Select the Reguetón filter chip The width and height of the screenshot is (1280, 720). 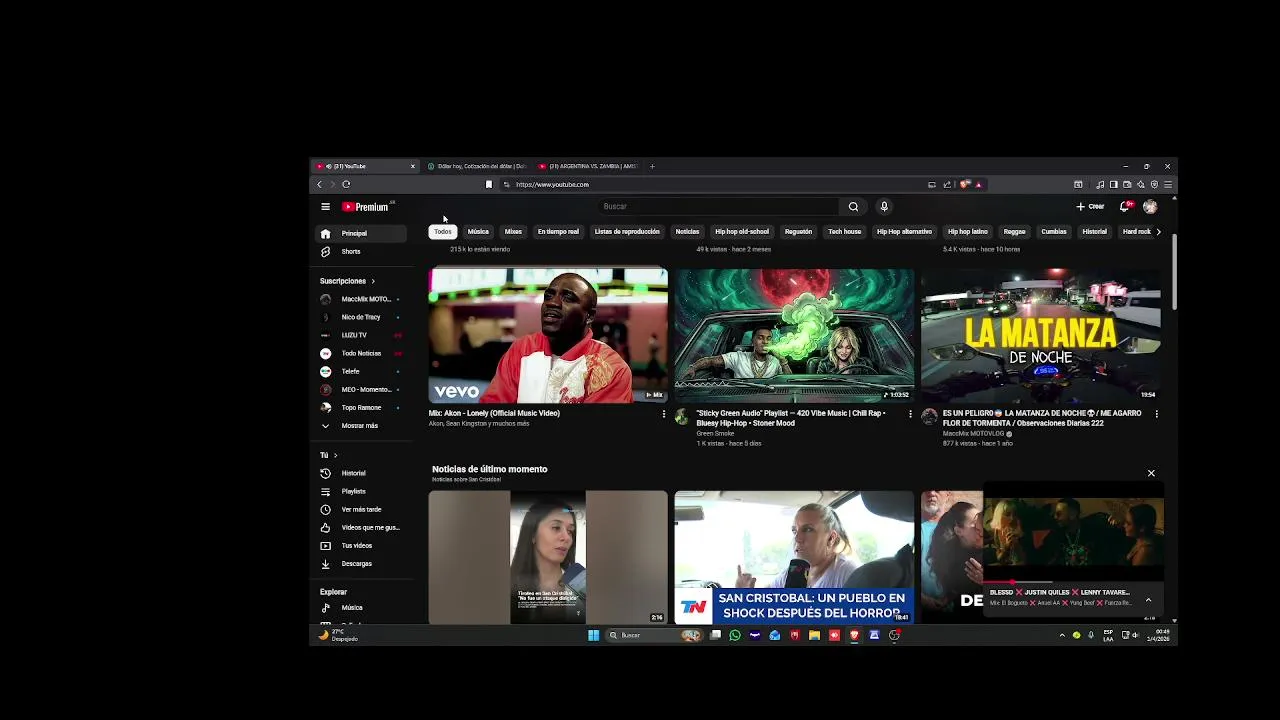pyautogui.click(x=798, y=232)
